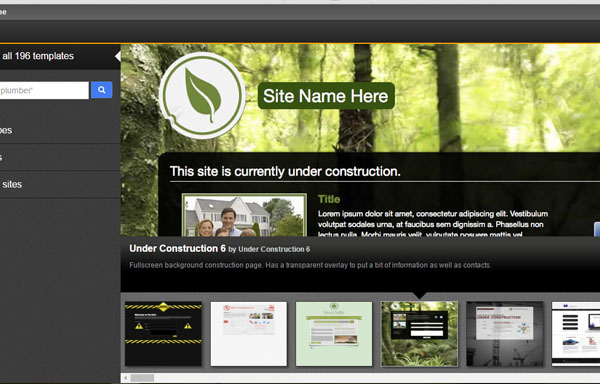Select the yellow-black caution tape template thumbnail

coord(163,334)
